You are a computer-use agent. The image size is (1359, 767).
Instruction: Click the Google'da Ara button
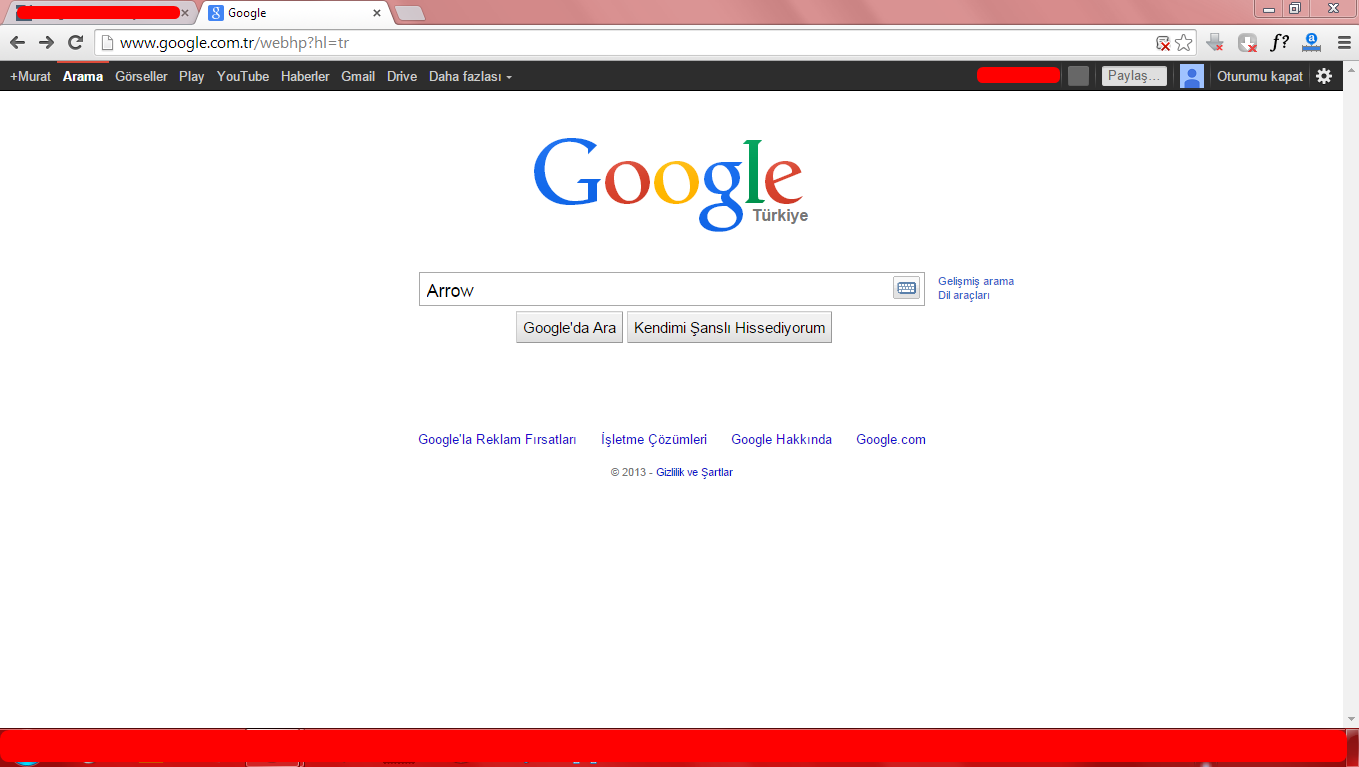click(x=570, y=327)
